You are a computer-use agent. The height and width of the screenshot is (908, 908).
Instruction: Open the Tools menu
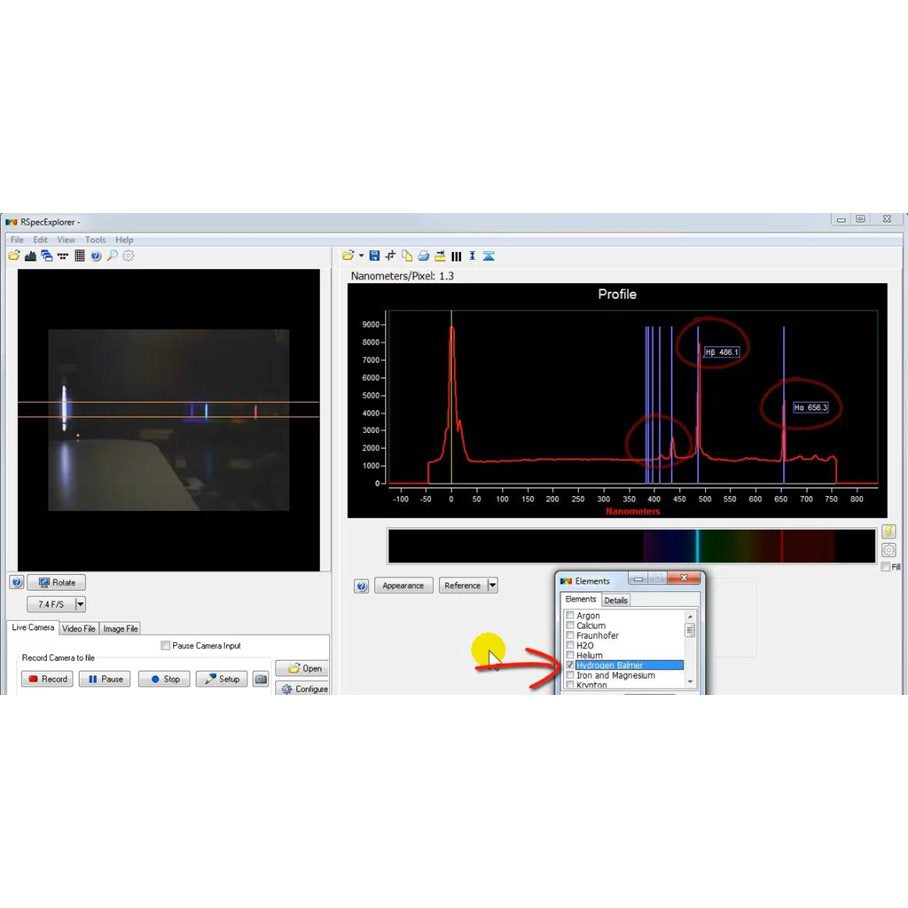tap(95, 240)
